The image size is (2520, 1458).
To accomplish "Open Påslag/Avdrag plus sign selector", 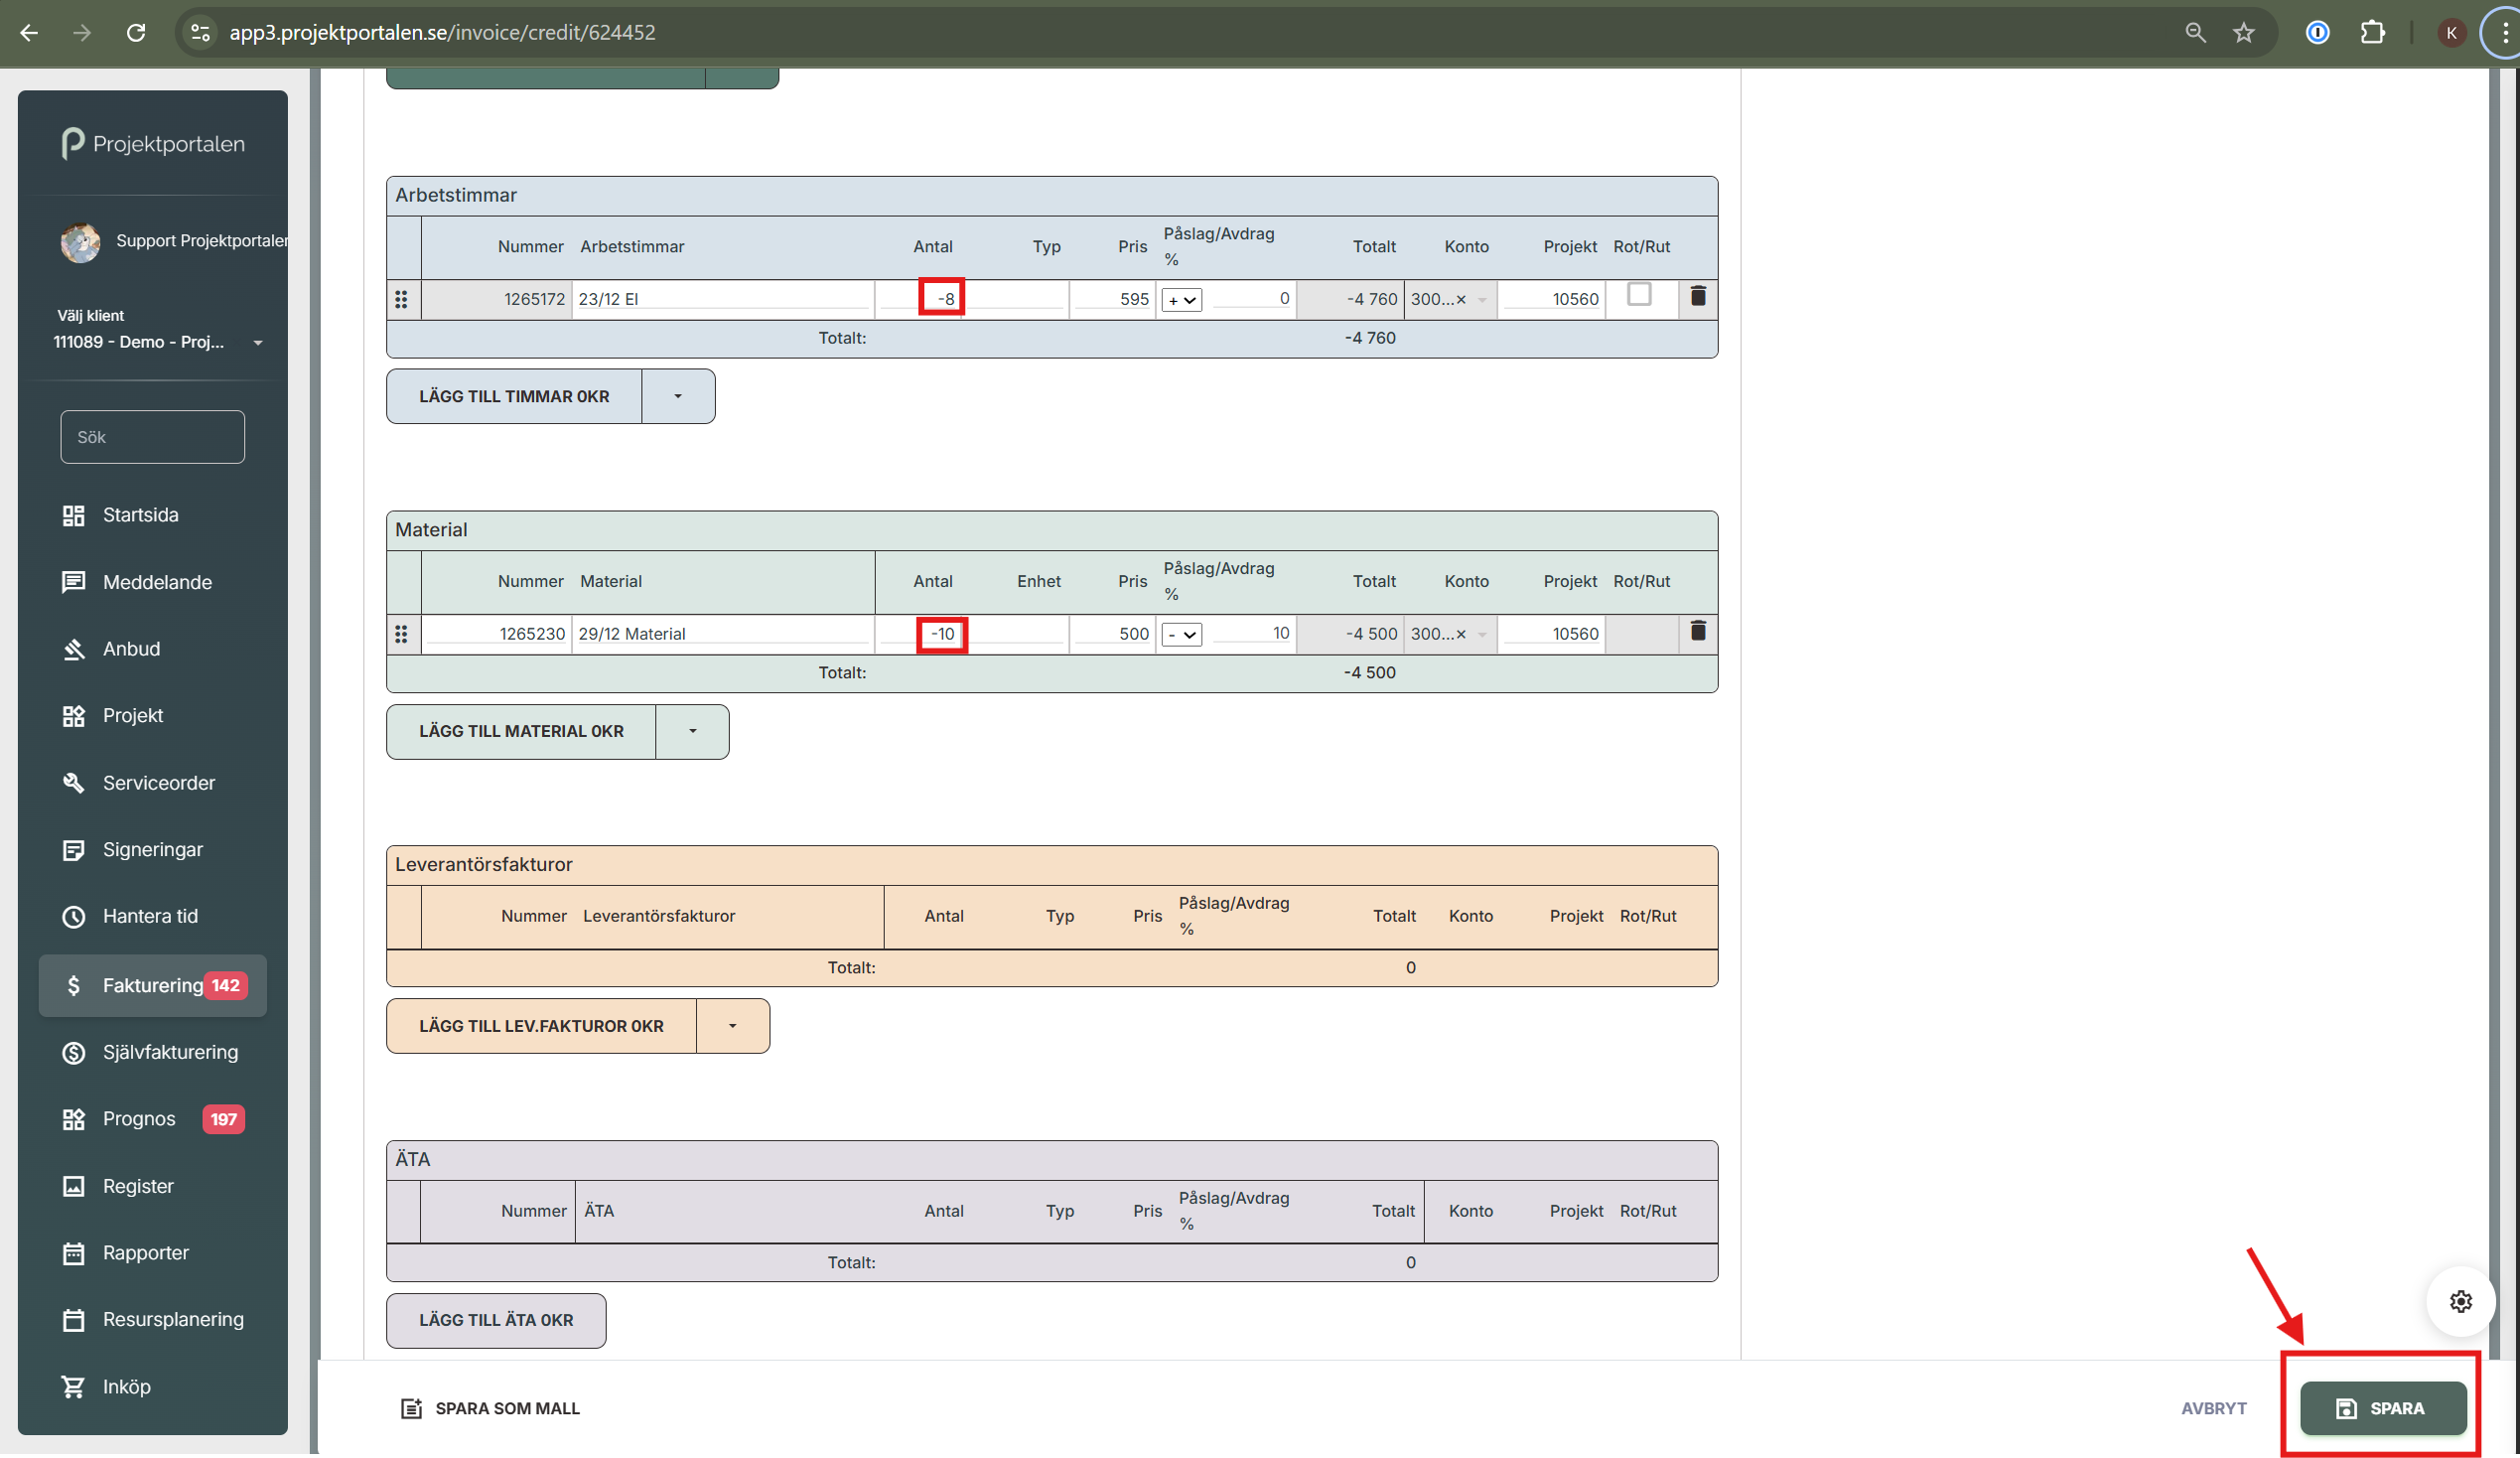I will 1181,300.
